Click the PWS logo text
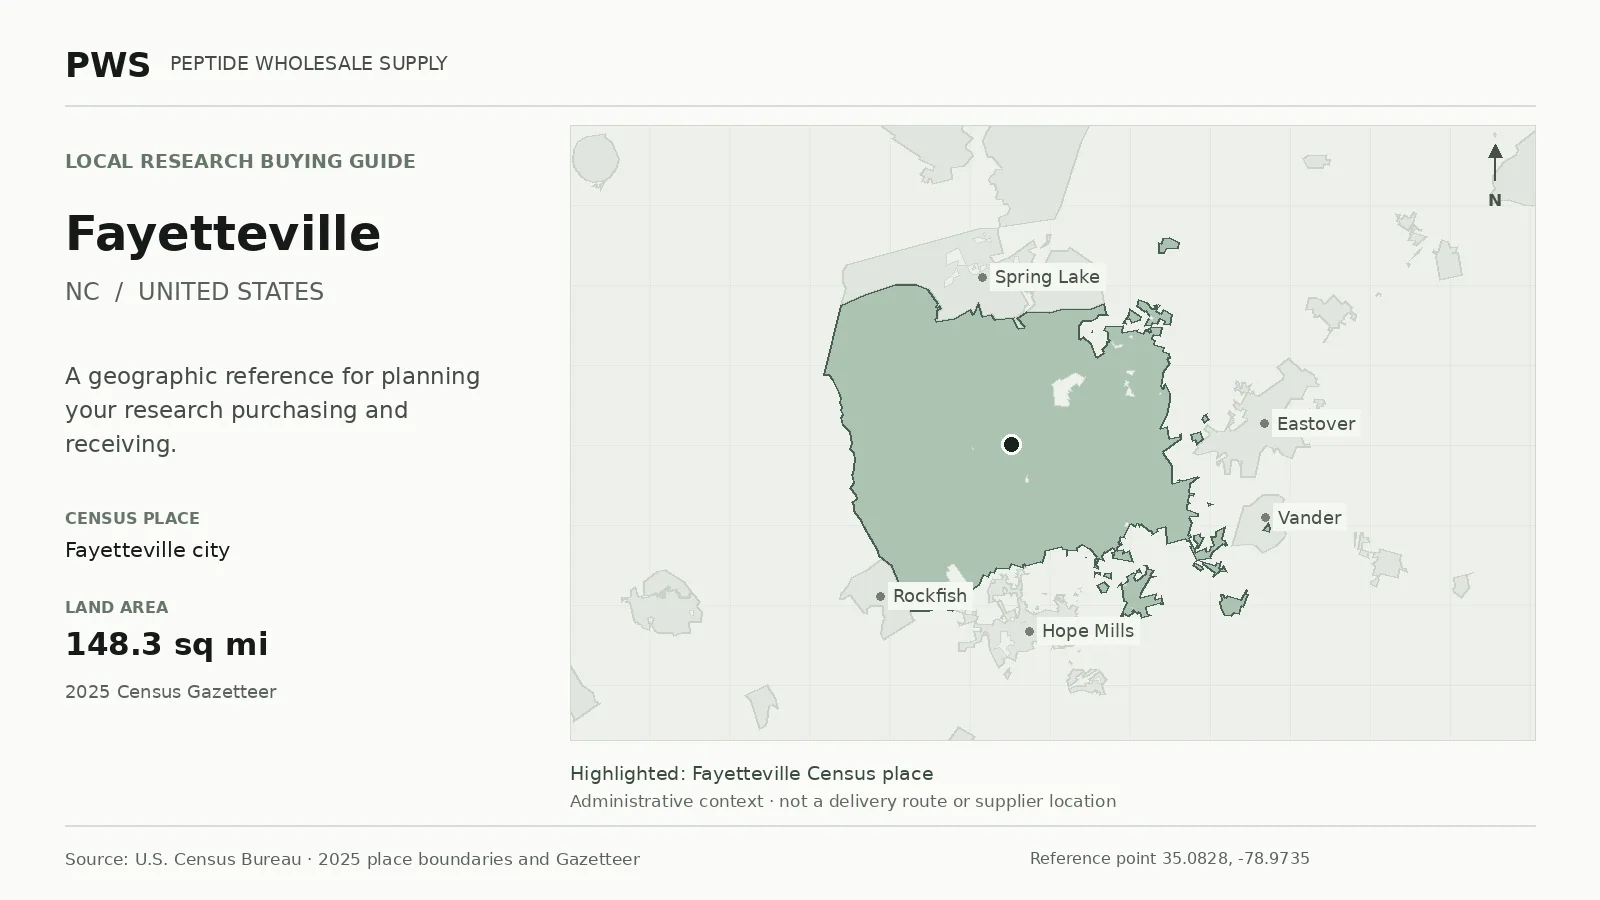Screen dimensions: 1600x900 pos(107,65)
